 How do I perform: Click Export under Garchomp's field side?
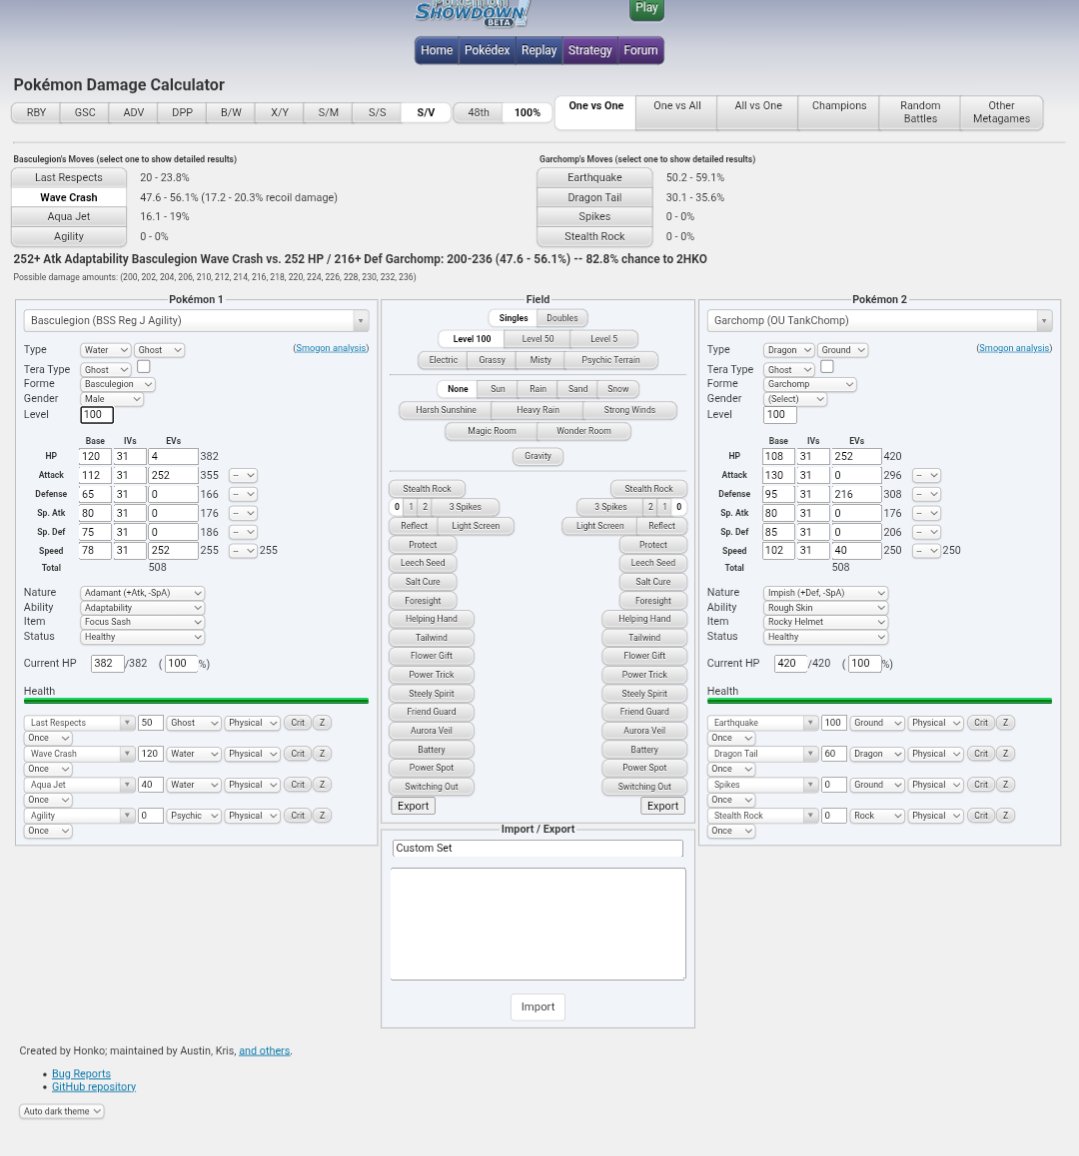[x=663, y=806]
